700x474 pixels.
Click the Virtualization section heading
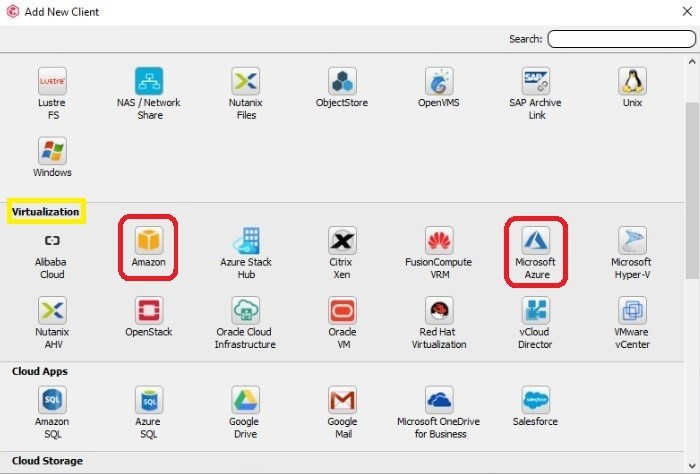click(46, 212)
